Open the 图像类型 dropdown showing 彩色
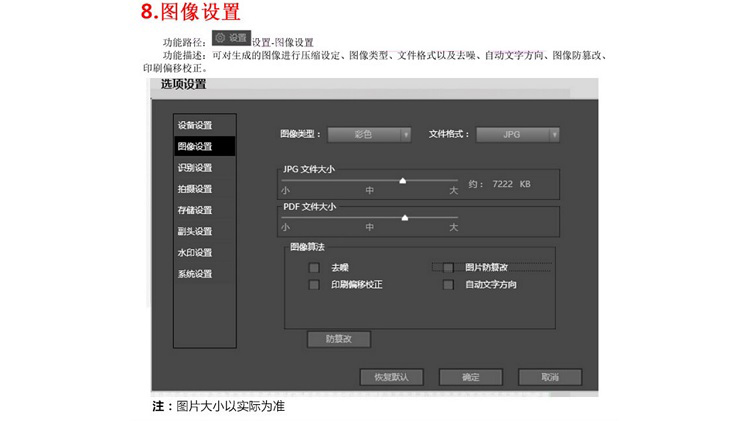The image size is (750, 421). pos(369,134)
